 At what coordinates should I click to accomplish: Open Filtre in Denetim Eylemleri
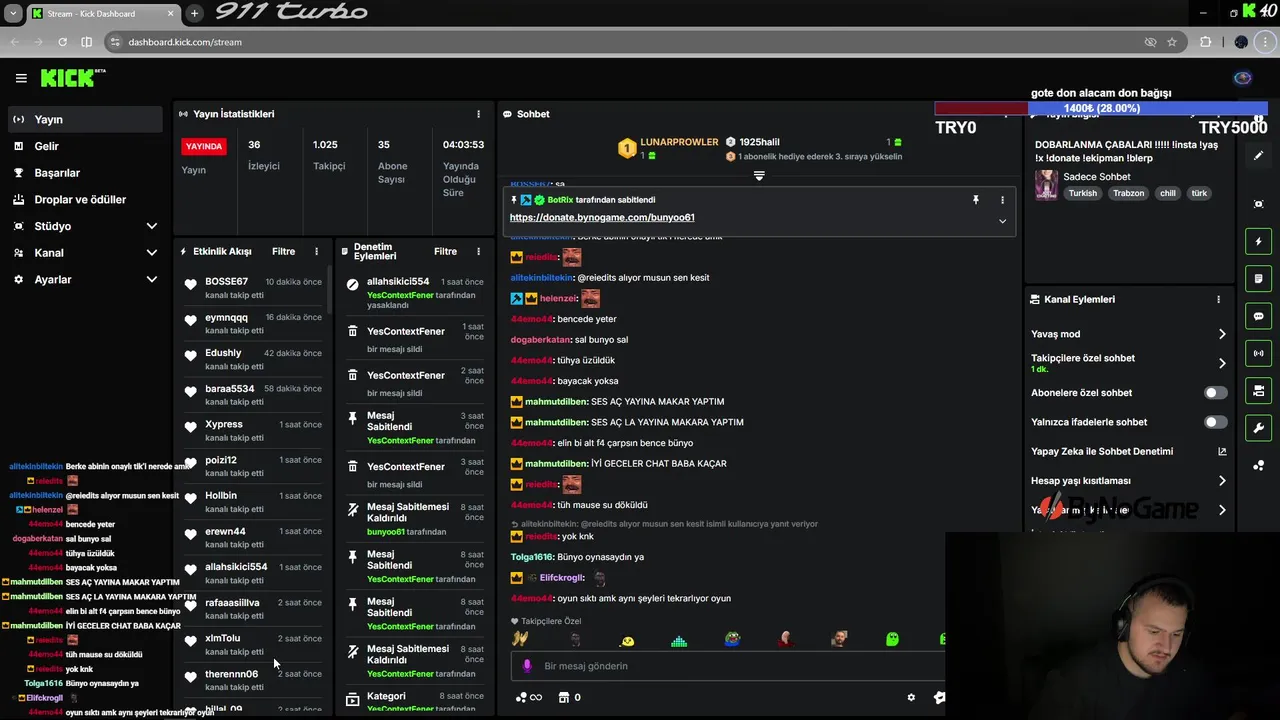(x=445, y=252)
